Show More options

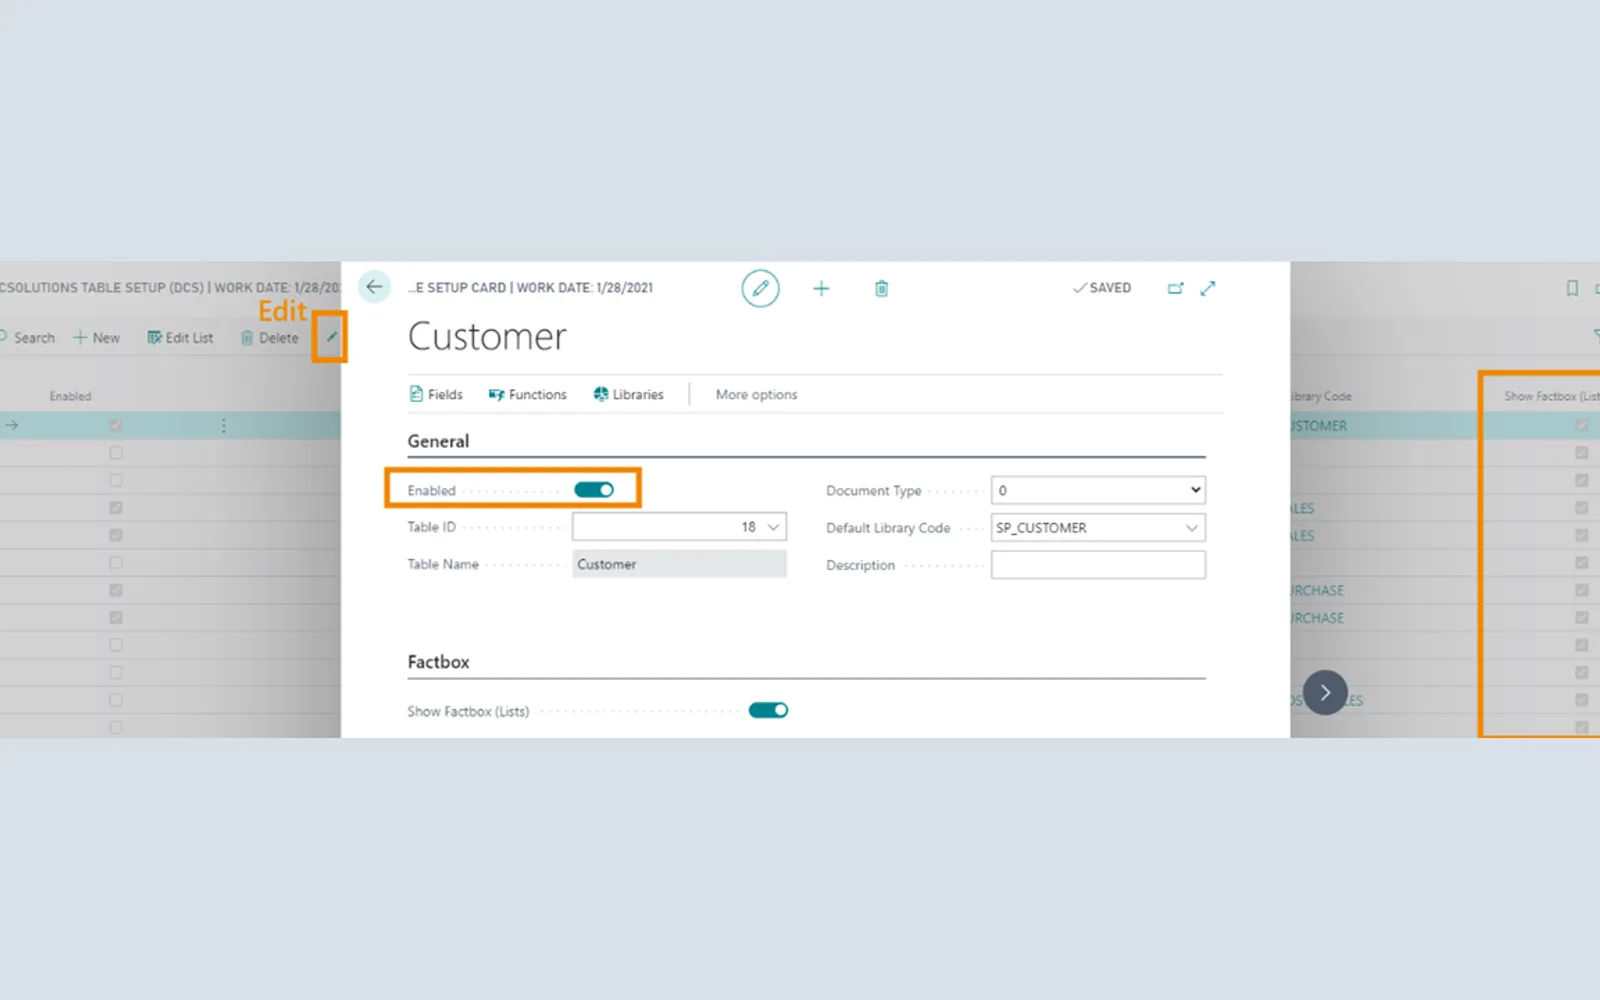pos(756,394)
